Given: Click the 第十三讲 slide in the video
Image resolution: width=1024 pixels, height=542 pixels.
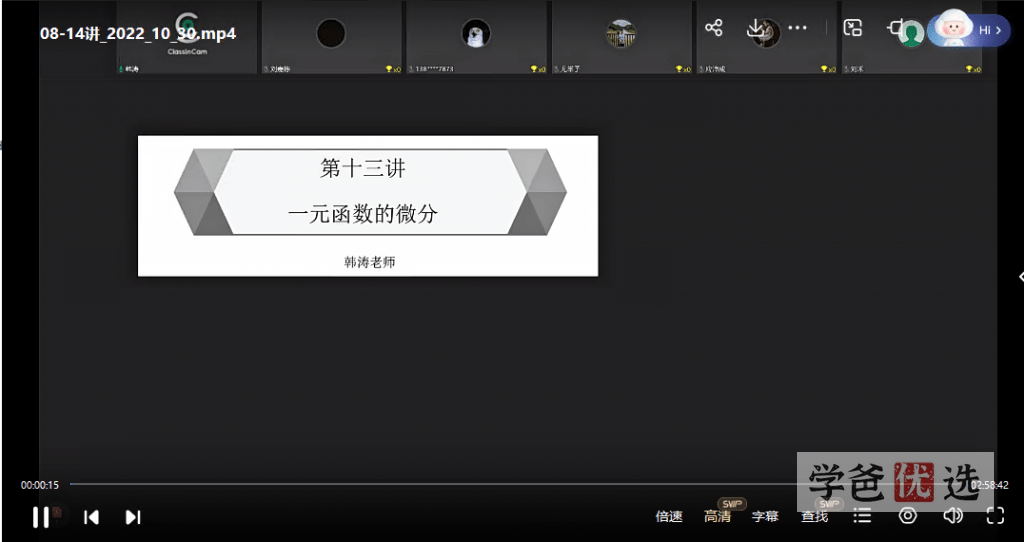Looking at the screenshot, I should pyautogui.click(x=368, y=206).
